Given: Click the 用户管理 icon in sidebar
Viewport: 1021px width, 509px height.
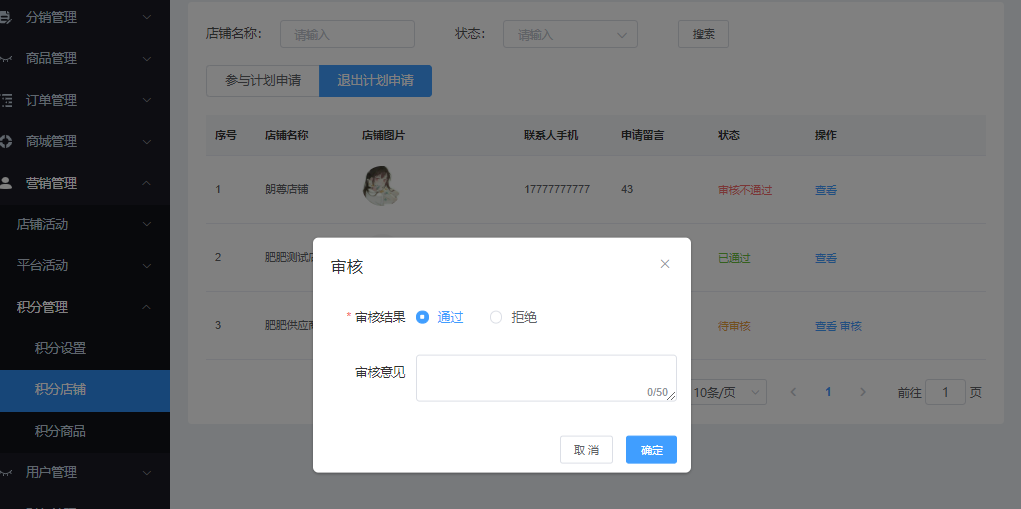Looking at the screenshot, I should coord(6,472).
